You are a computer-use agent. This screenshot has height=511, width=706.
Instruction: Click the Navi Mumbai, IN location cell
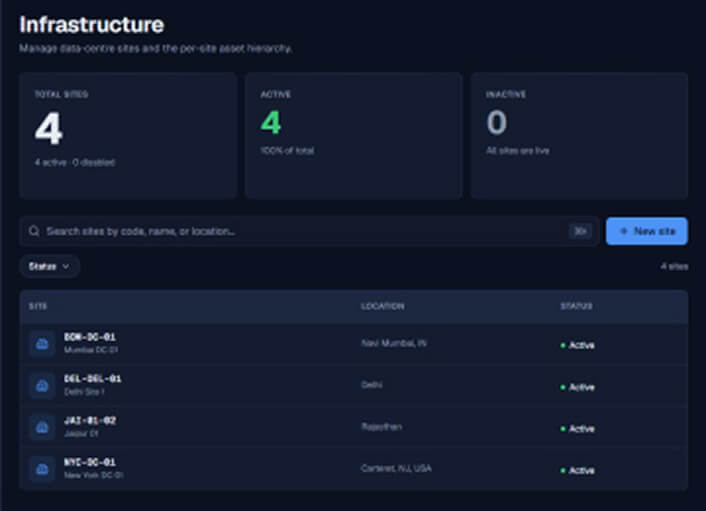tap(394, 343)
